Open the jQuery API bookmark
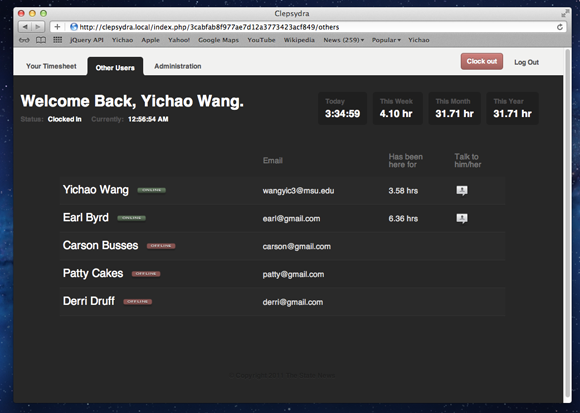 [87, 40]
